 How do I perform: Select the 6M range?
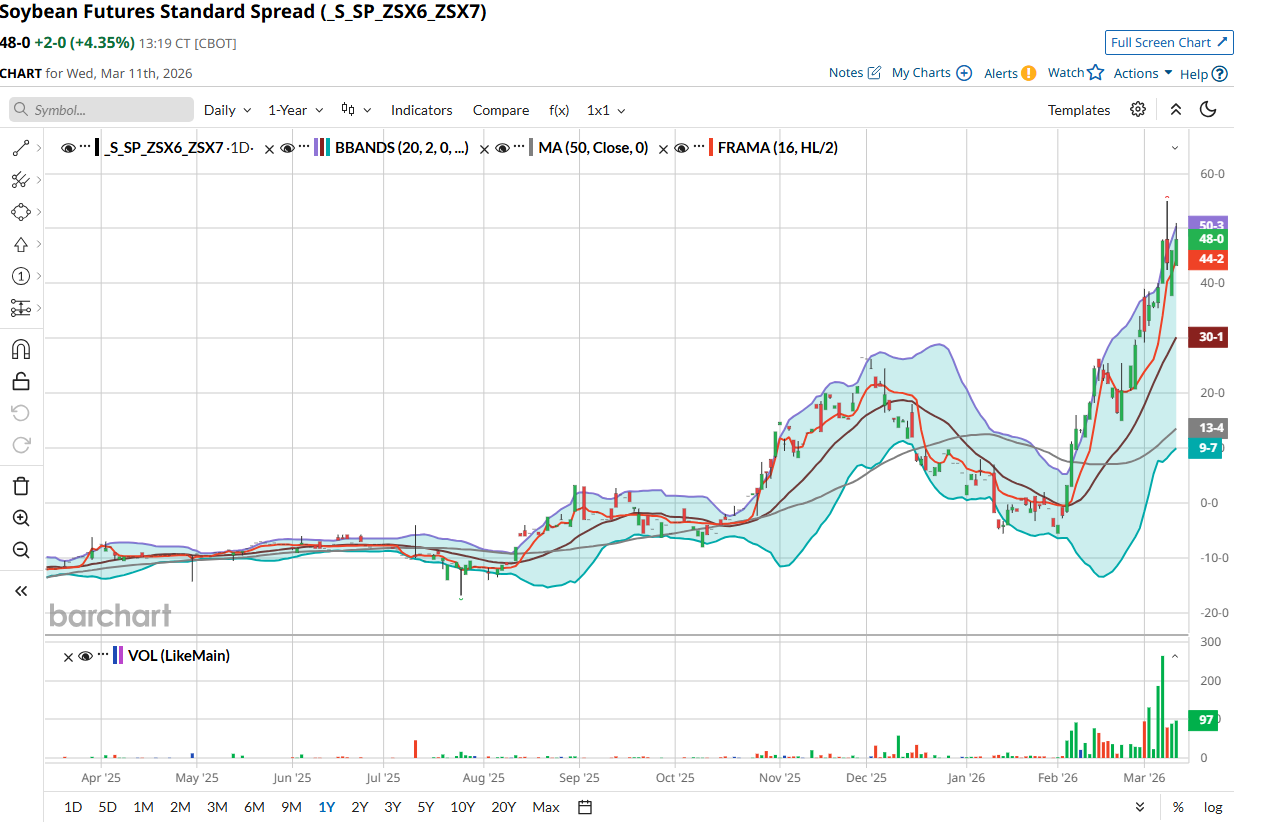tap(254, 807)
